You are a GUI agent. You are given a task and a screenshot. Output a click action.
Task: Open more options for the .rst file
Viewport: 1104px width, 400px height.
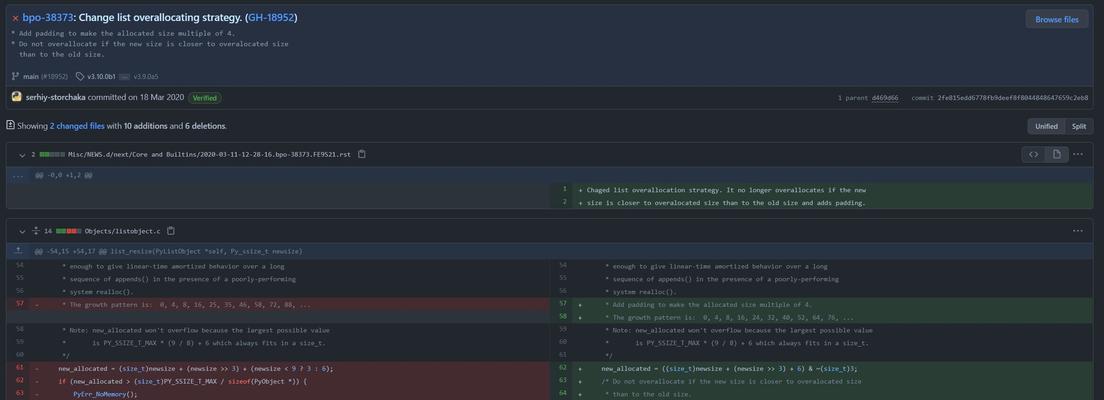pos(1078,154)
